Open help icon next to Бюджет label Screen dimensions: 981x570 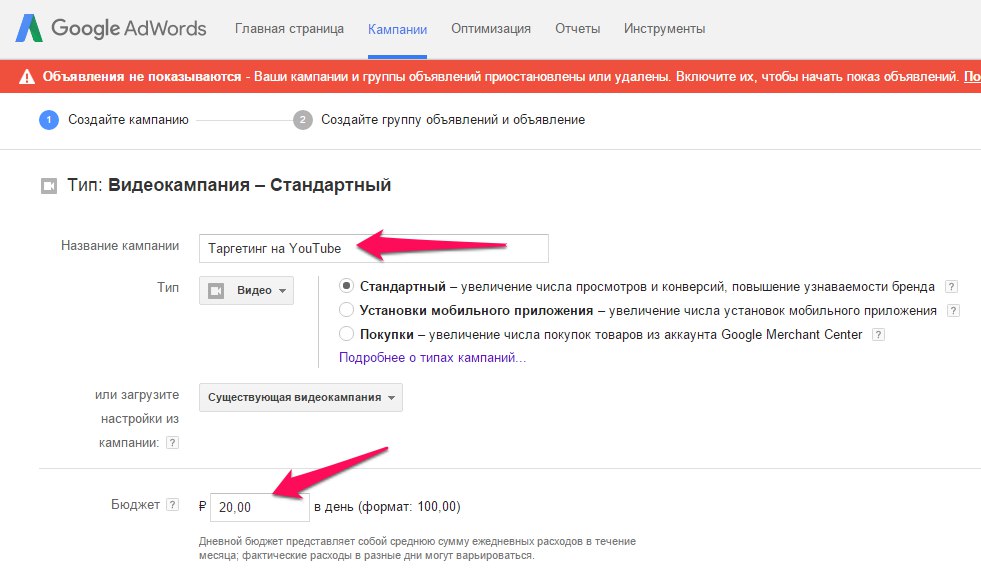tap(173, 505)
